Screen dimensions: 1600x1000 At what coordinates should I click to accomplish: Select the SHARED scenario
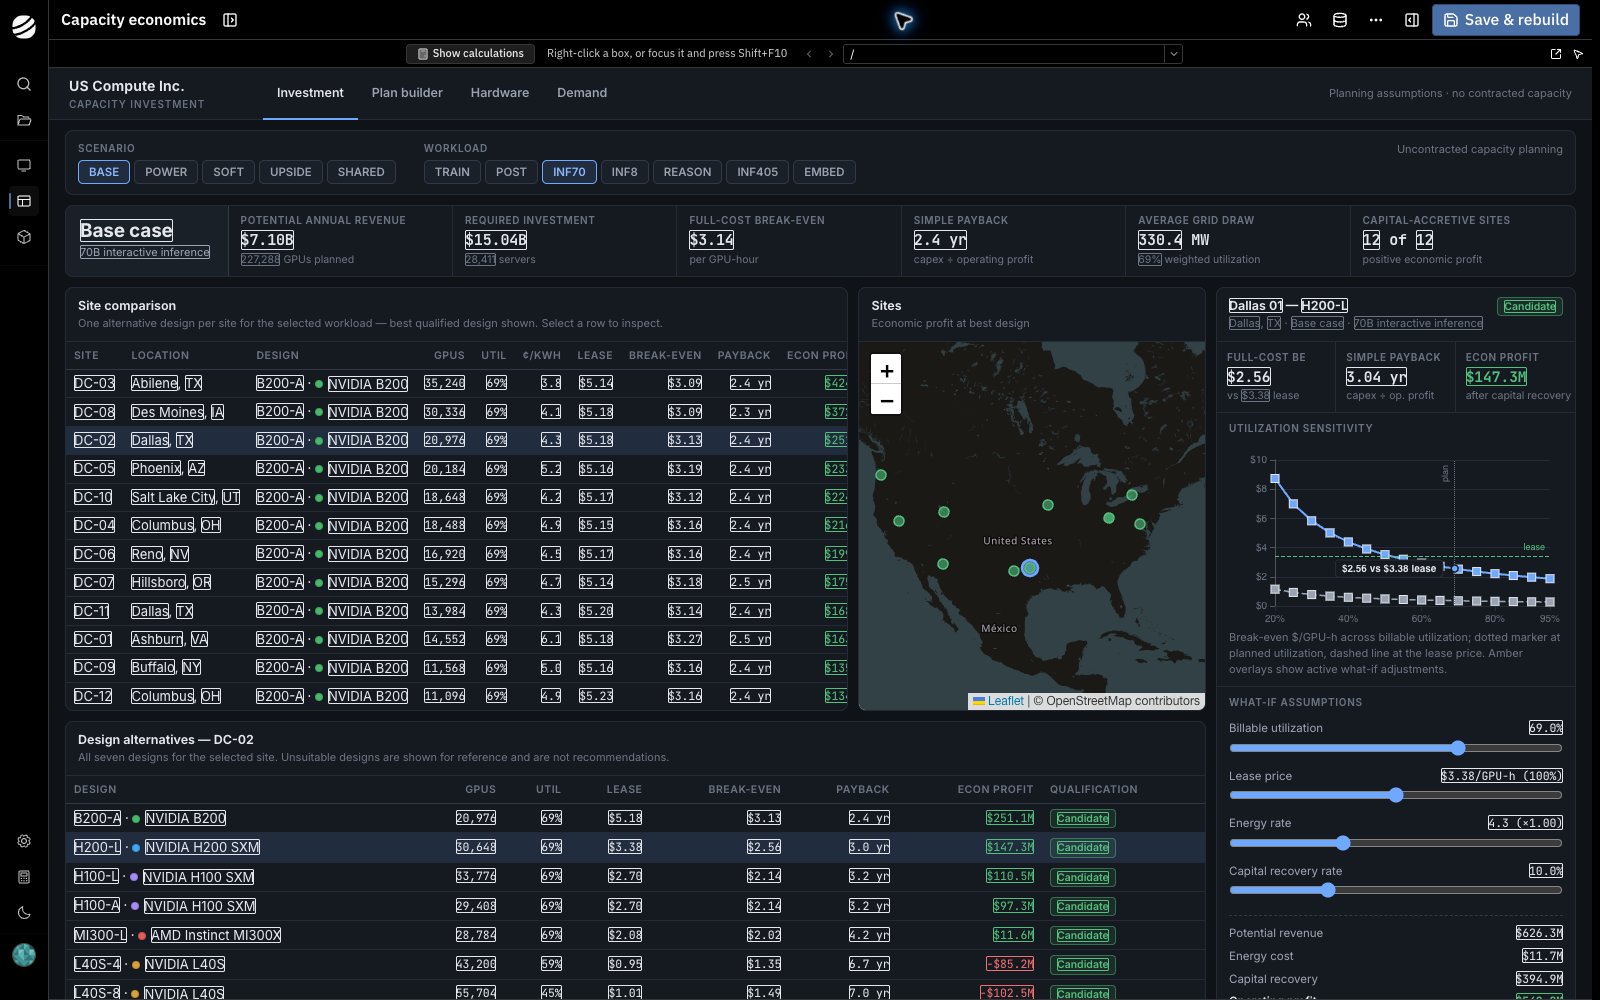point(361,172)
